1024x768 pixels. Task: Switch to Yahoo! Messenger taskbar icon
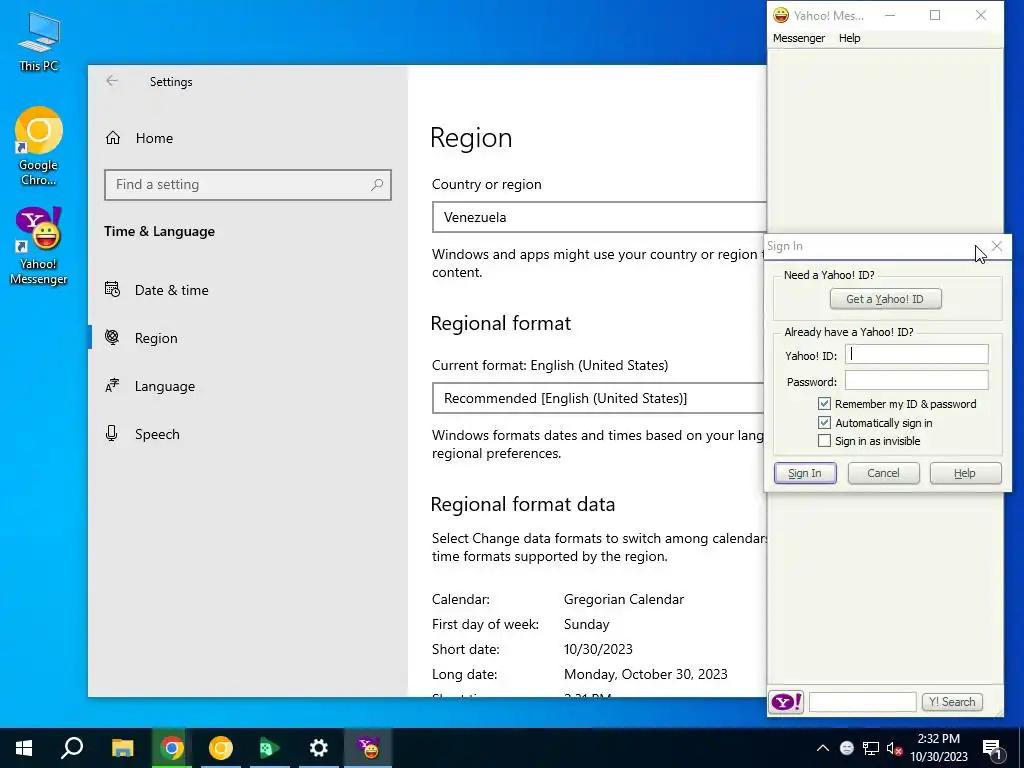tap(368, 748)
